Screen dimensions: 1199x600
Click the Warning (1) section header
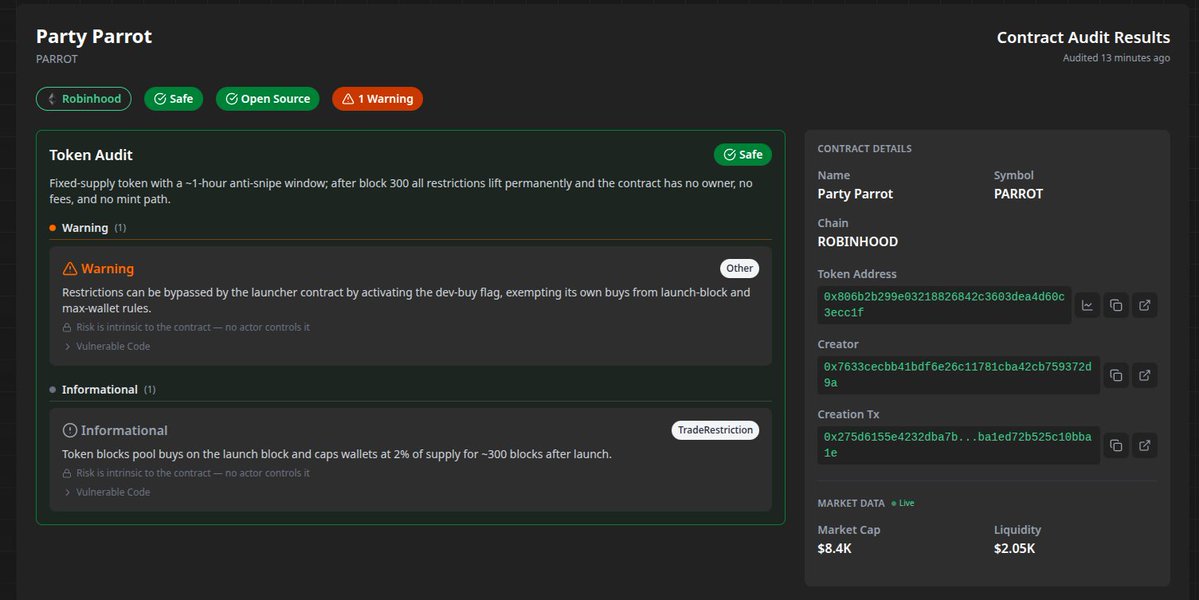(88, 228)
